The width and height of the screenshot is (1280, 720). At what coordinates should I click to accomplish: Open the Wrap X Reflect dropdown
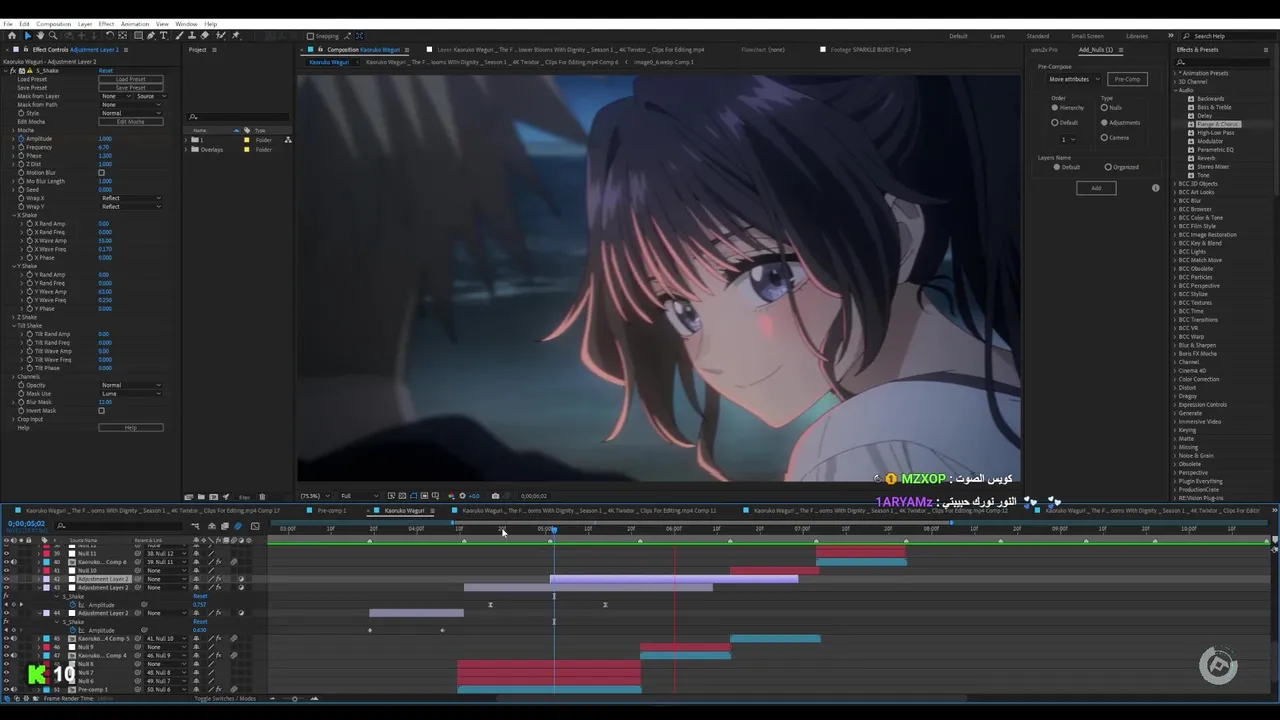click(x=130, y=198)
